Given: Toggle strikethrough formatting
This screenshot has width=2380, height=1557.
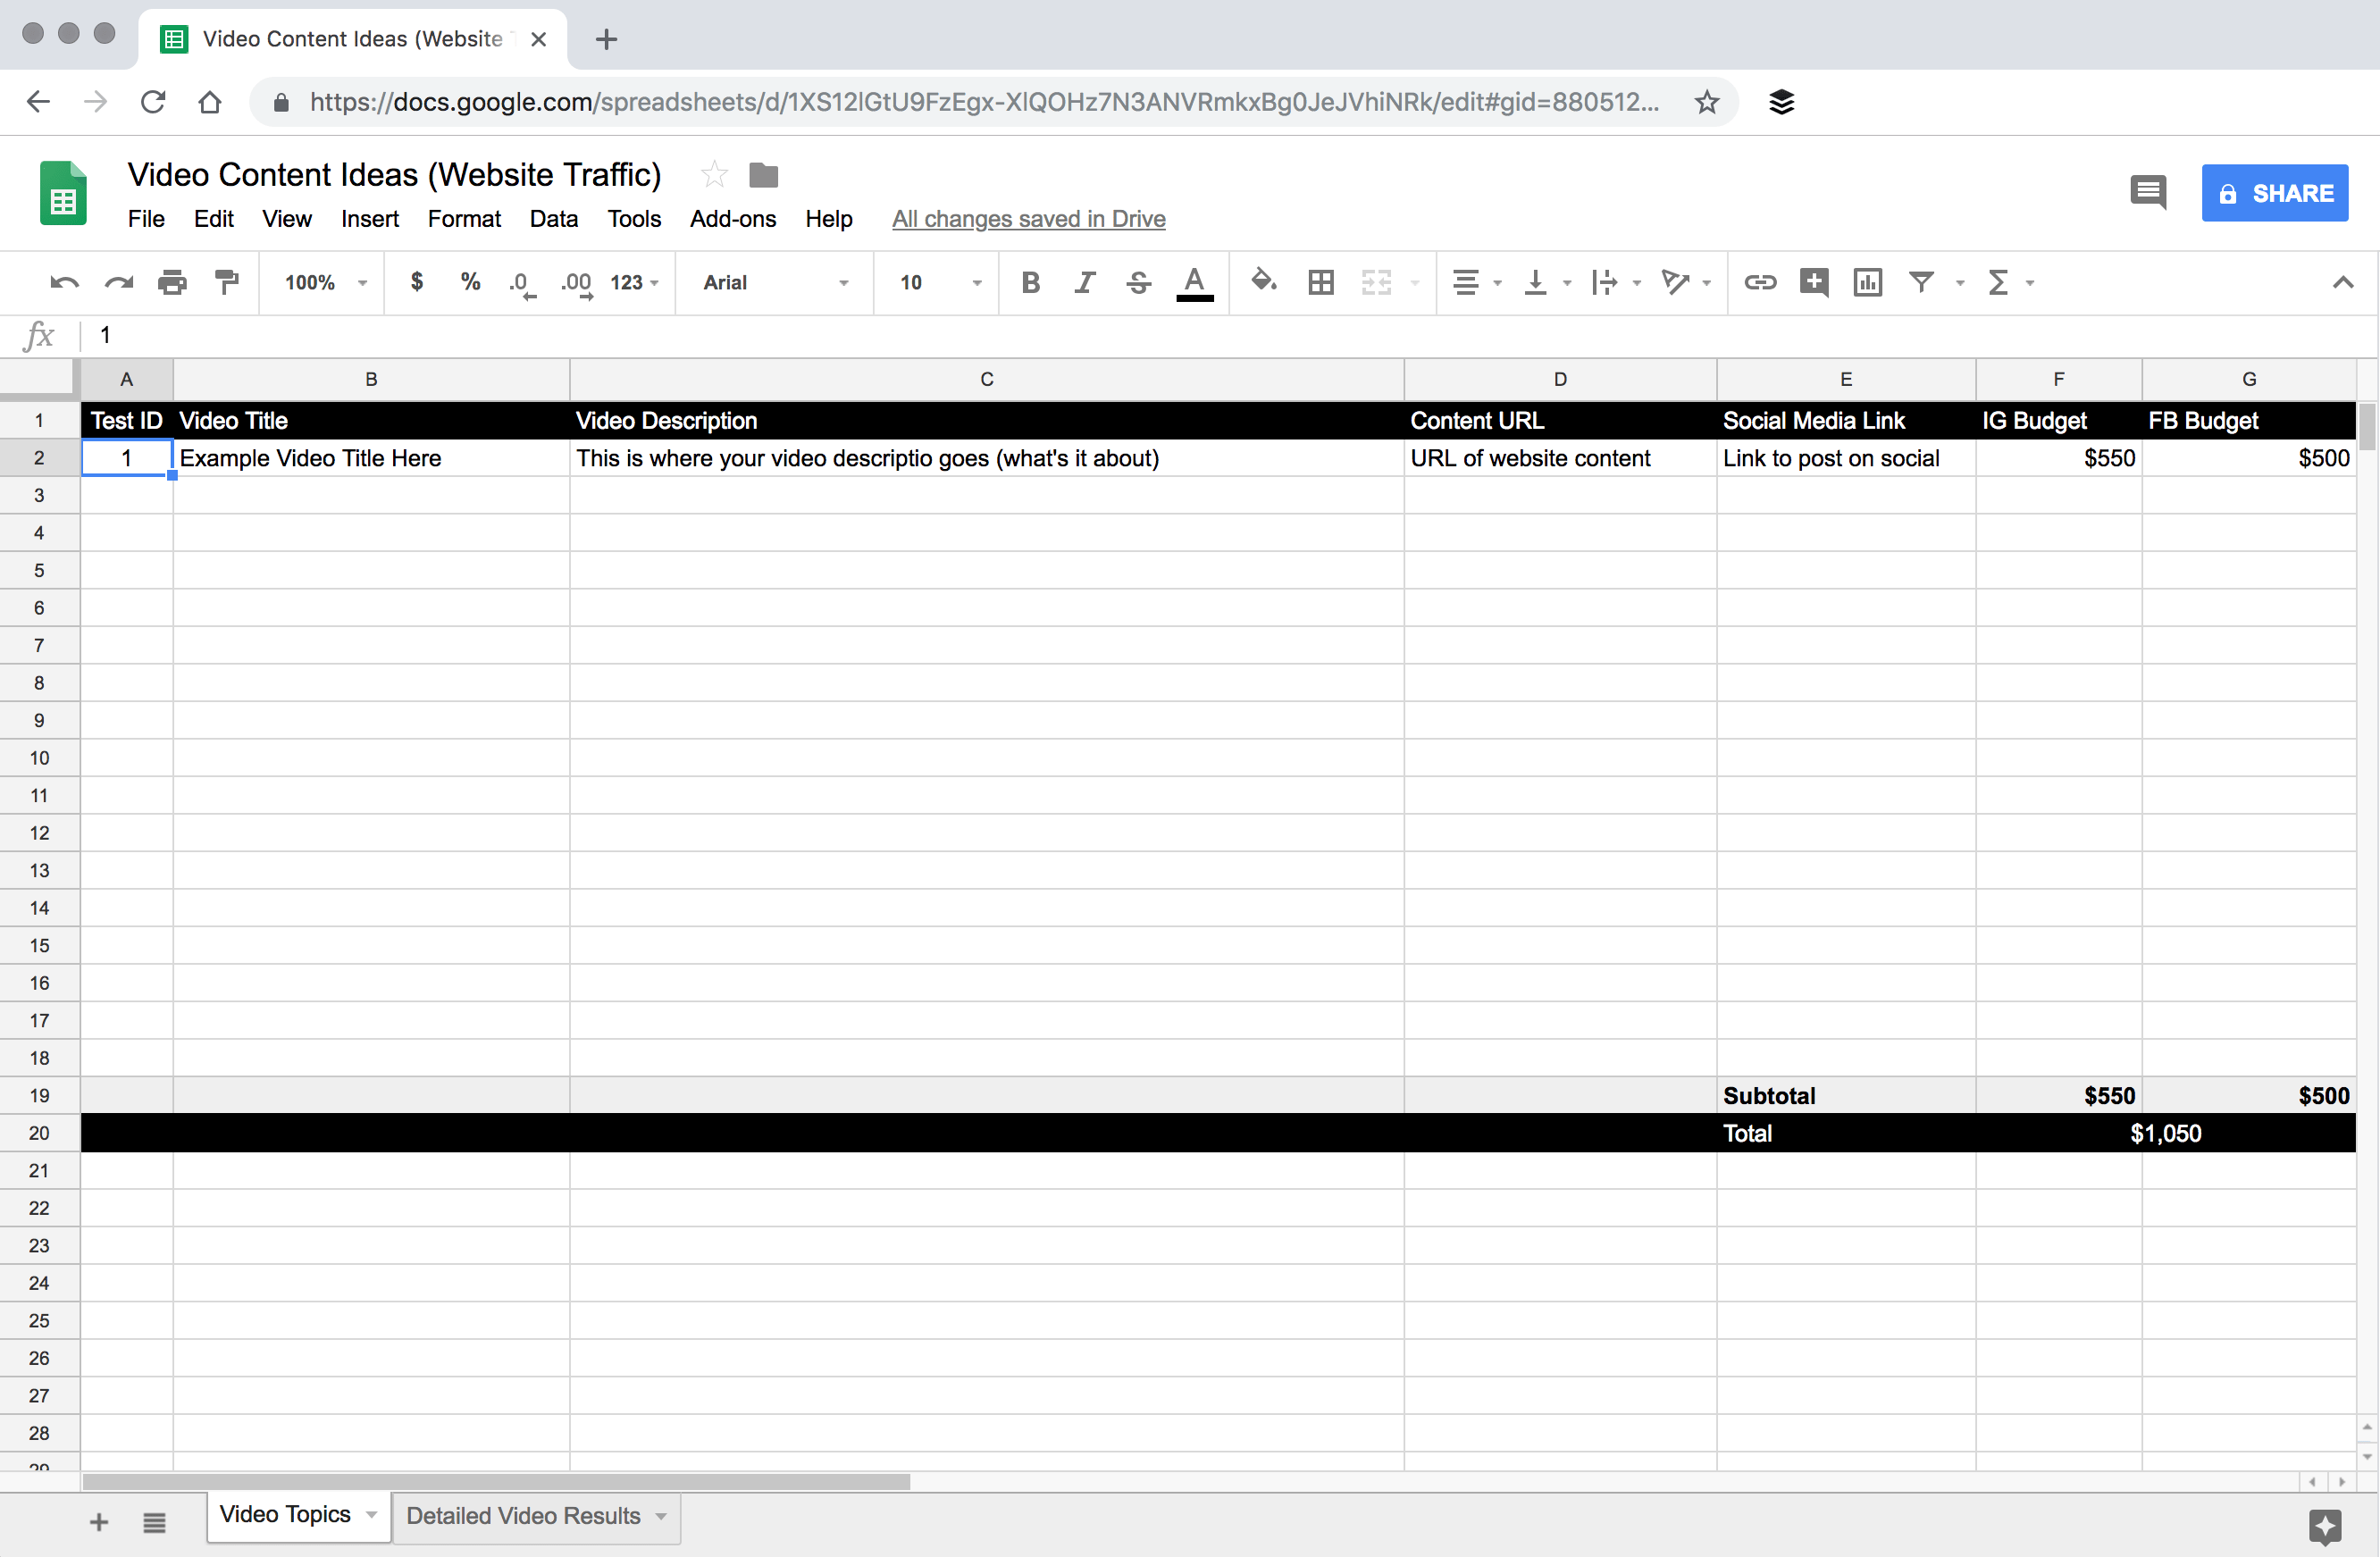Looking at the screenshot, I should tap(1138, 282).
